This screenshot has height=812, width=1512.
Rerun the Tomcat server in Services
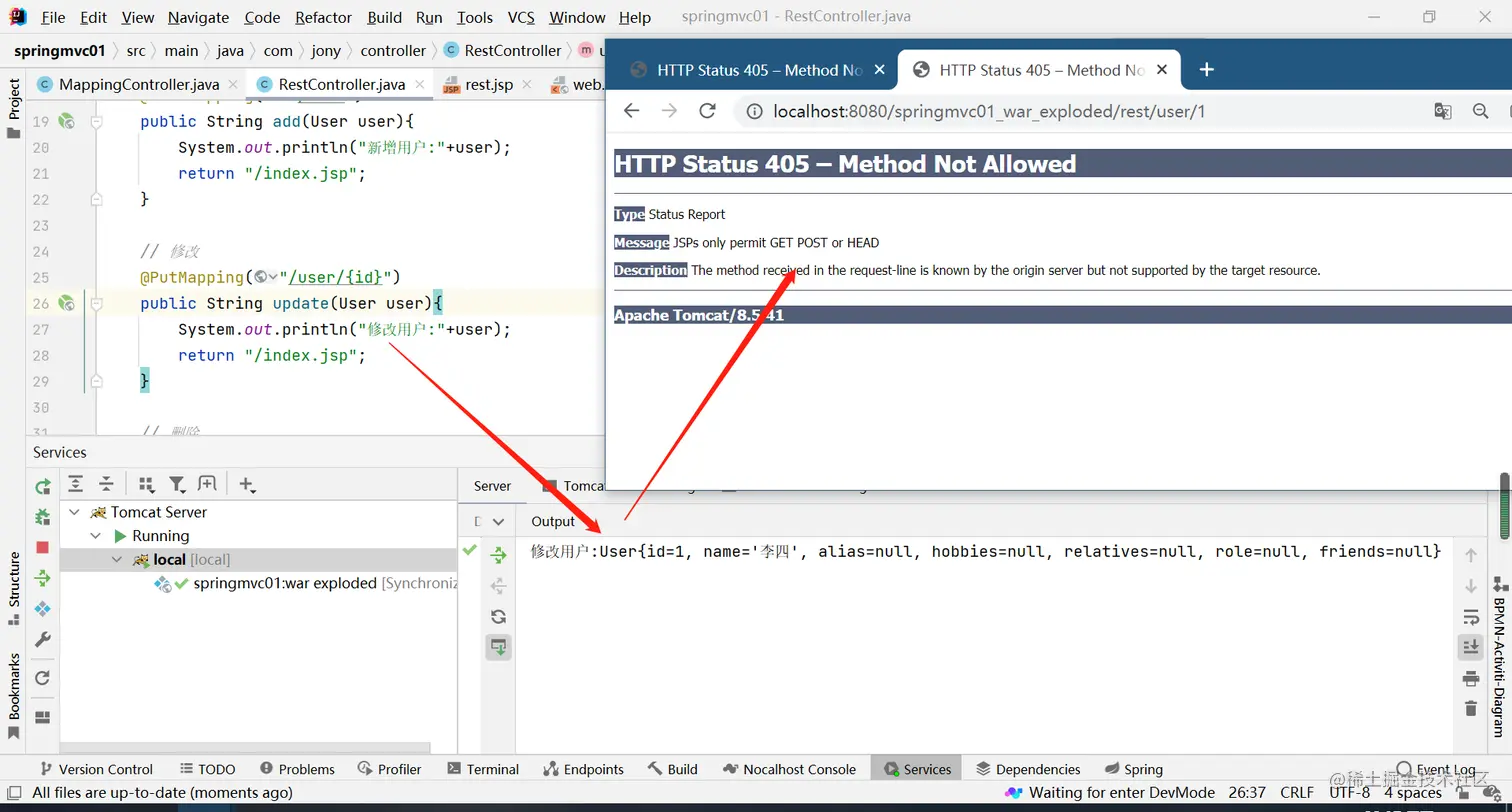tap(43, 486)
